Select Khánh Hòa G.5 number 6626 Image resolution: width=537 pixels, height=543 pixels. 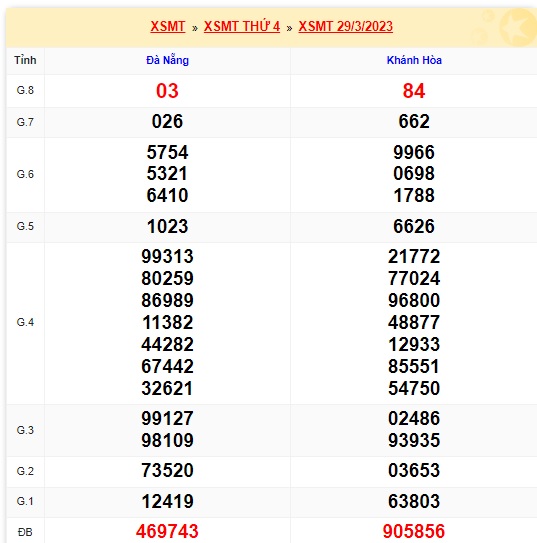pos(414,226)
